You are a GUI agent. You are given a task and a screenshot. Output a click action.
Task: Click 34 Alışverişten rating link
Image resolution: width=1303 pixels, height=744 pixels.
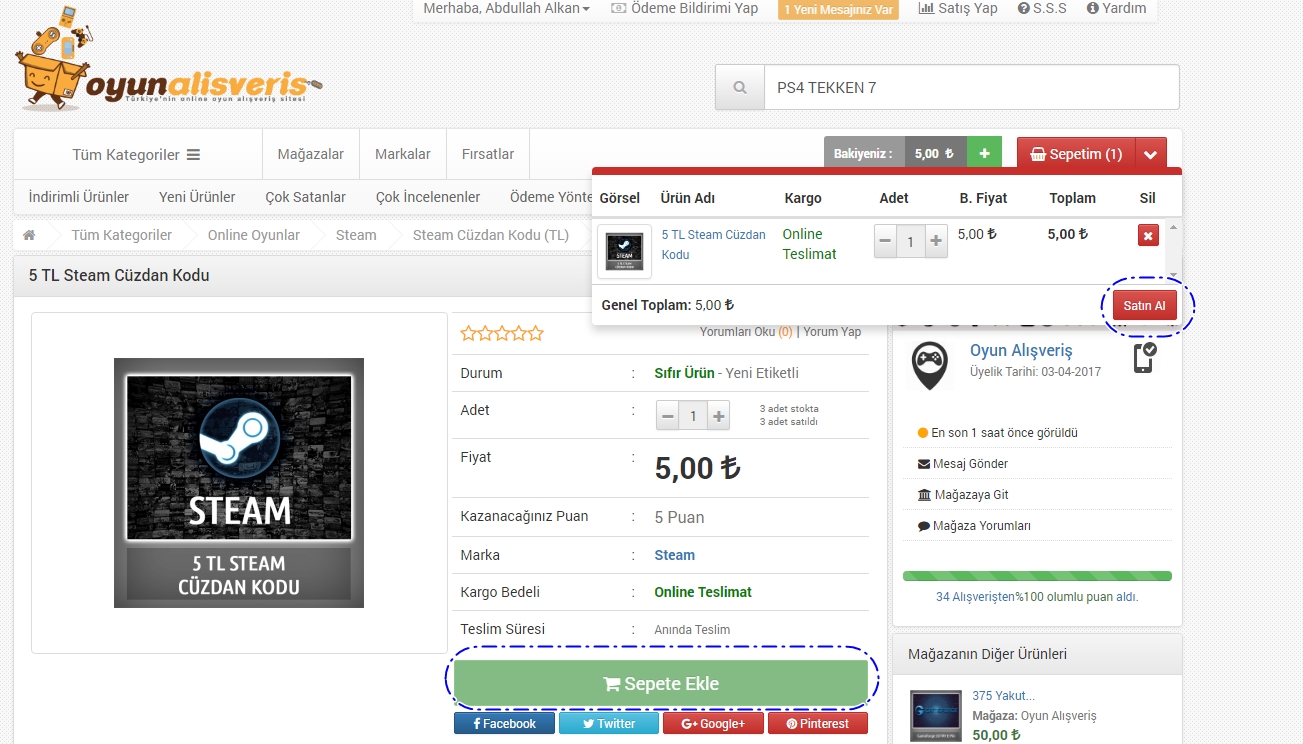tap(975, 597)
